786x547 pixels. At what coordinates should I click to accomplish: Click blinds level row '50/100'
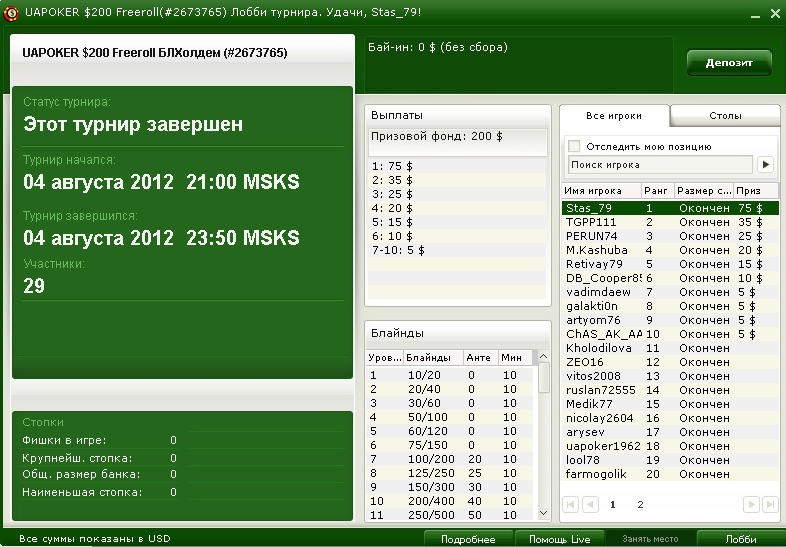pyautogui.click(x=450, y=417)
